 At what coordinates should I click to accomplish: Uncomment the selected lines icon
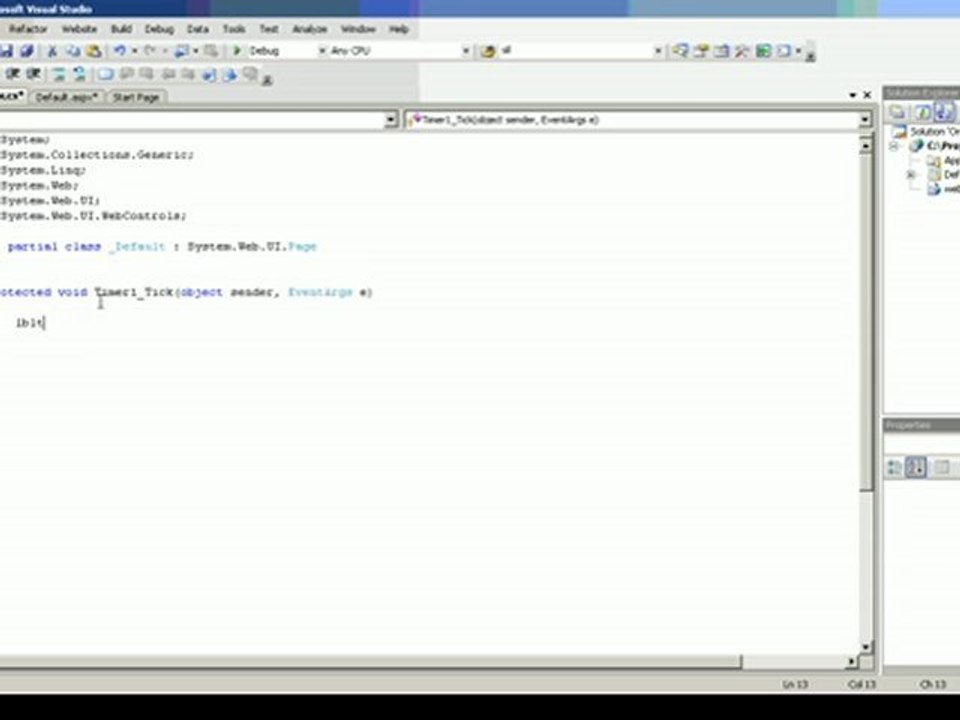tap(80, 75)
